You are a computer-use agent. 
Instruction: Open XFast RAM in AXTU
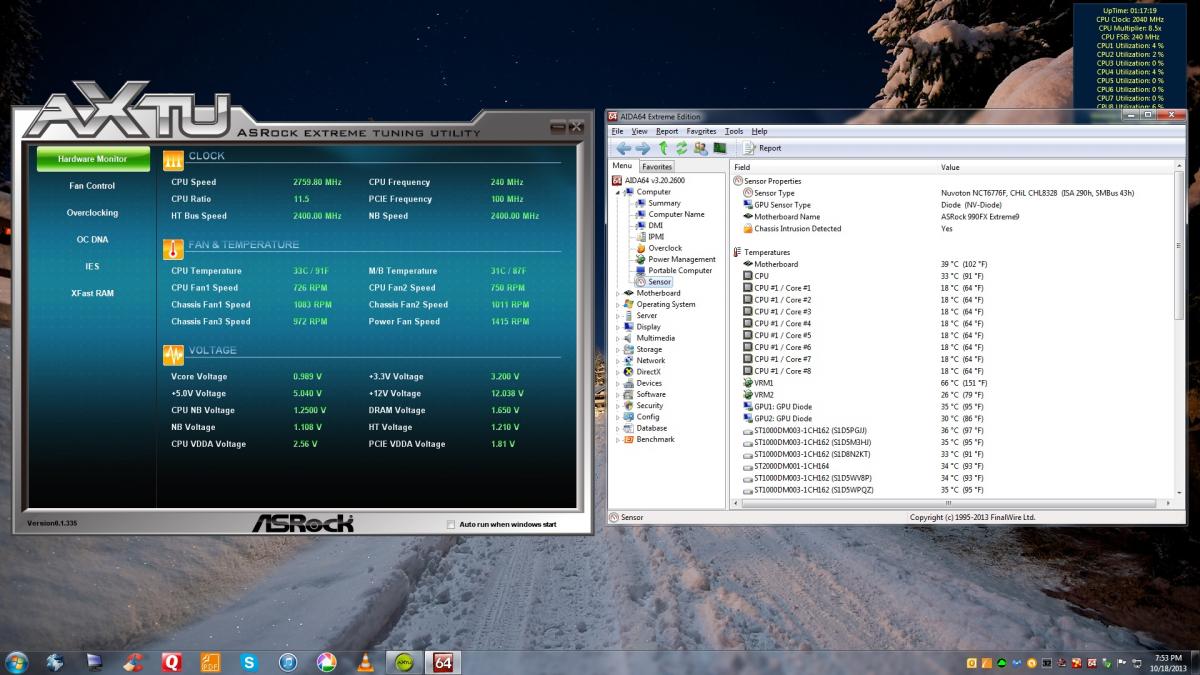[x=93, y=294]
